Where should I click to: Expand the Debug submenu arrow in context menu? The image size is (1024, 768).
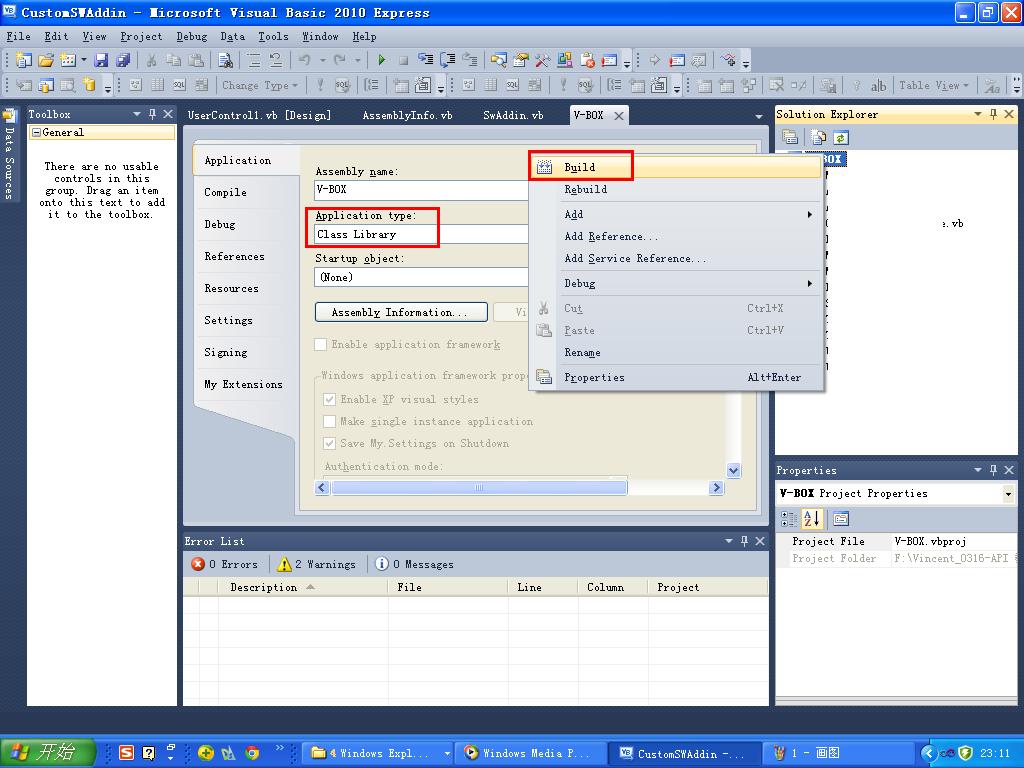point(810,283)
